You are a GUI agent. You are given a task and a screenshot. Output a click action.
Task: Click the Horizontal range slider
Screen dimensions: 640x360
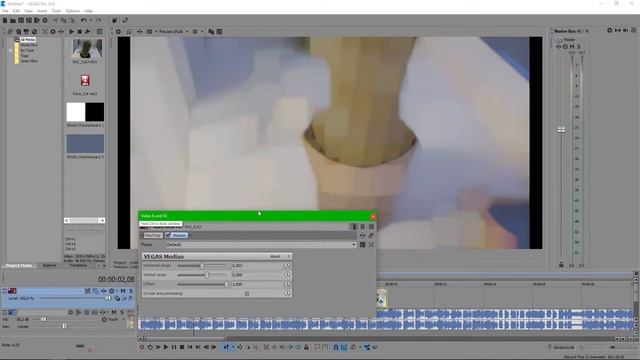point(202,266)
